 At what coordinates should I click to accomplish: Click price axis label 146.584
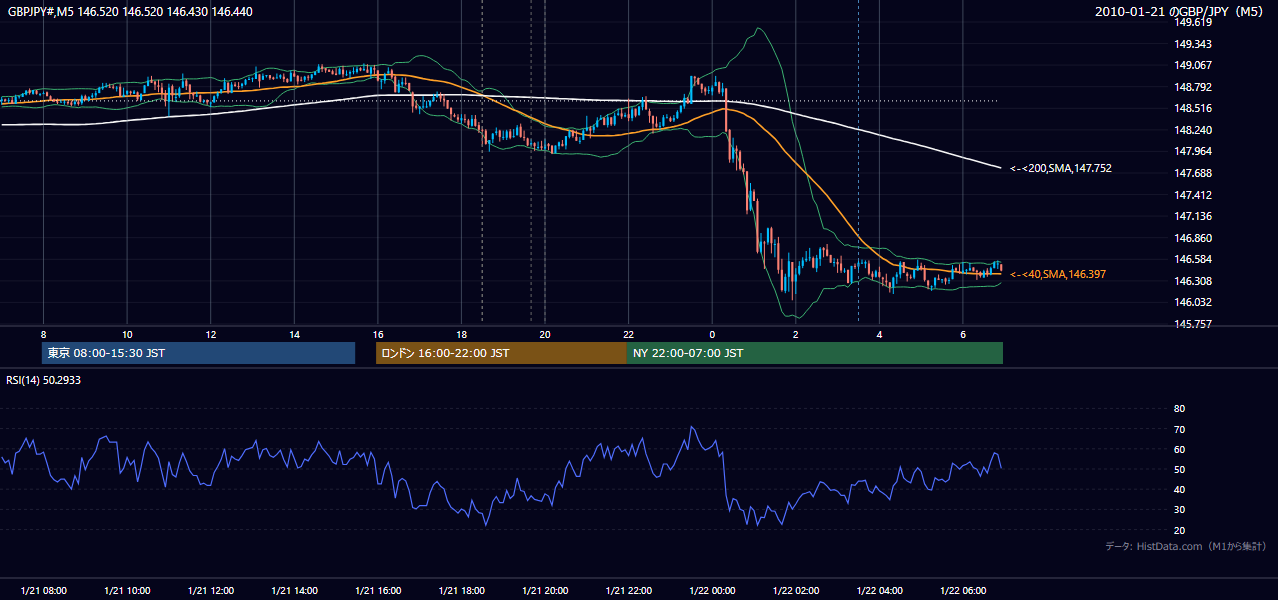click(x=1194, y=259)
